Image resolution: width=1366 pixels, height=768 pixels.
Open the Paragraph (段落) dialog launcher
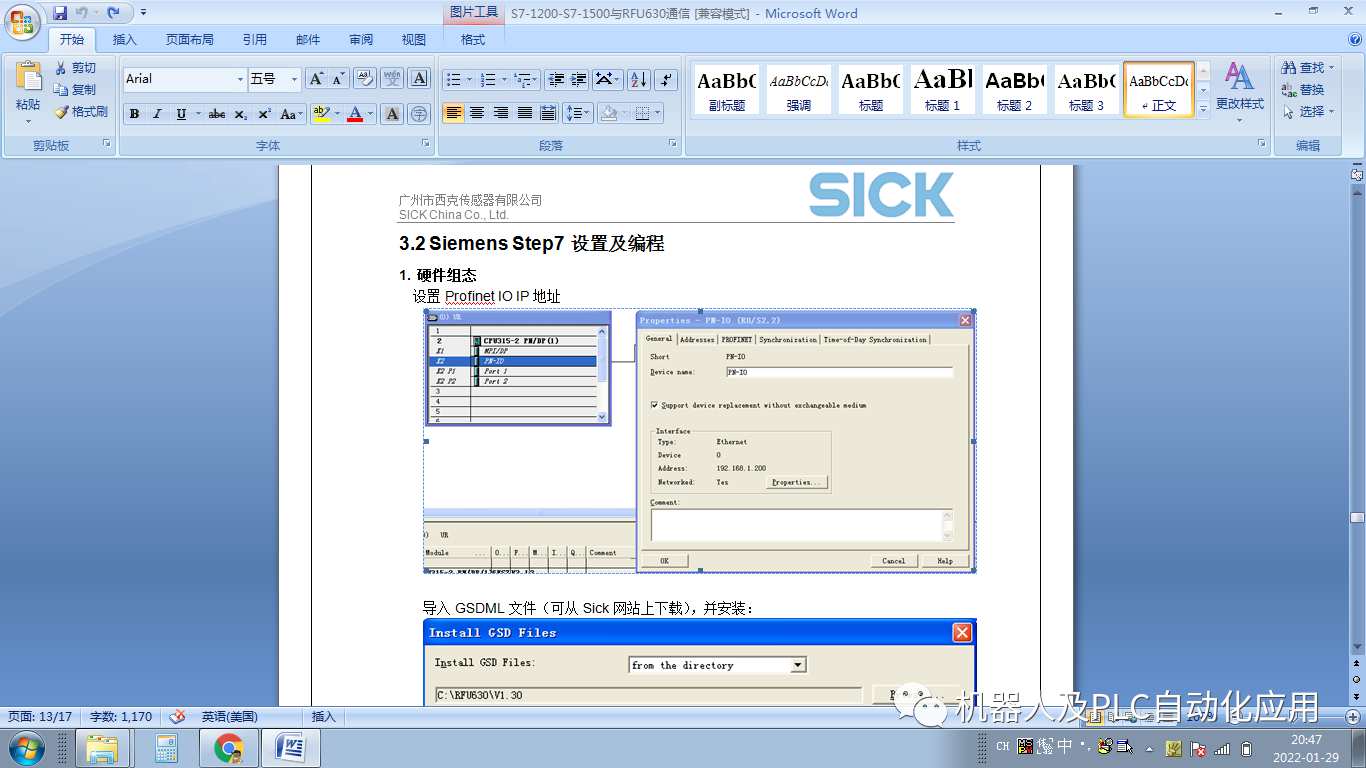coord(674,145)
